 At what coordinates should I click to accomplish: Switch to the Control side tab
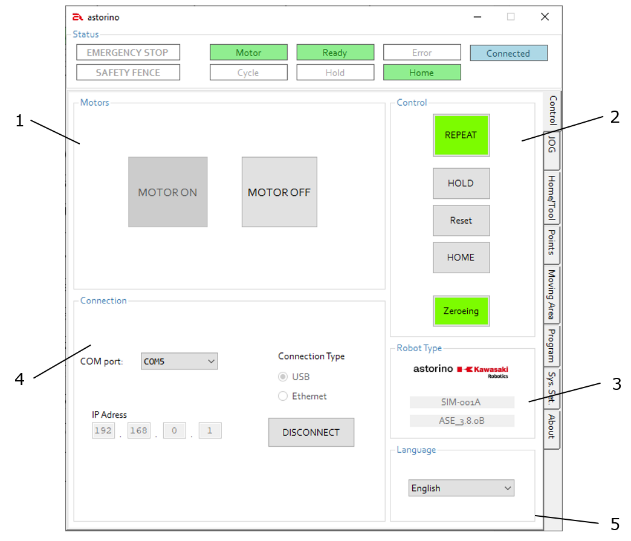pos(553,110)
